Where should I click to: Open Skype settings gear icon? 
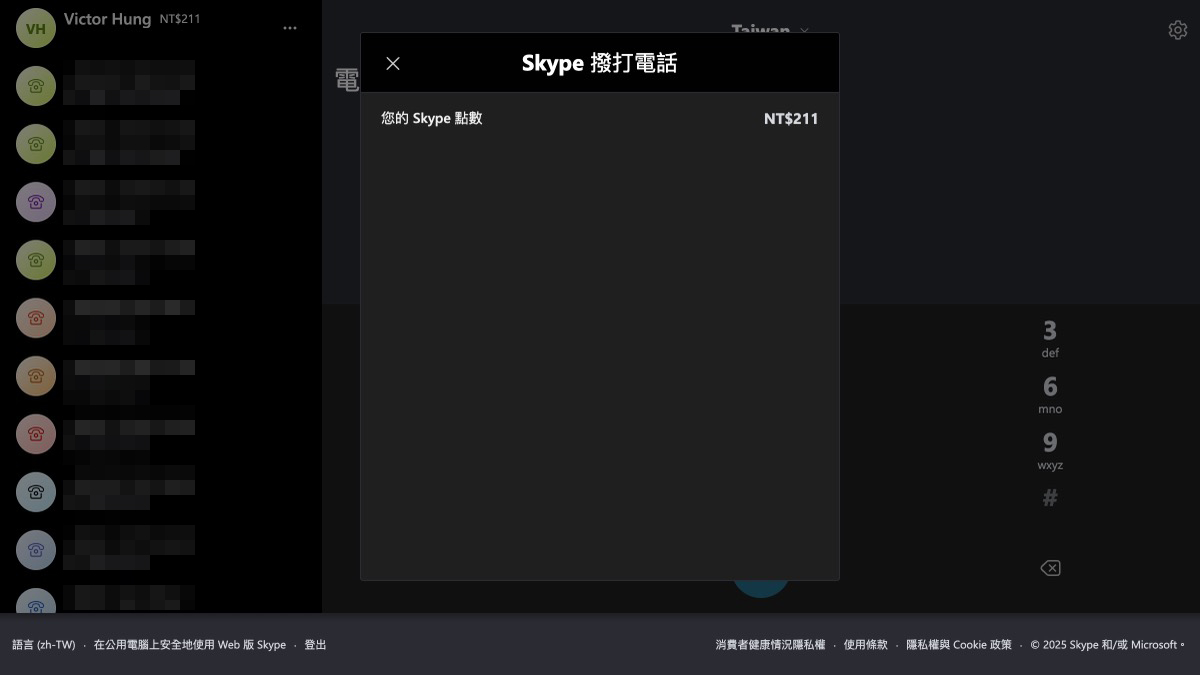tap(1178, 30)
